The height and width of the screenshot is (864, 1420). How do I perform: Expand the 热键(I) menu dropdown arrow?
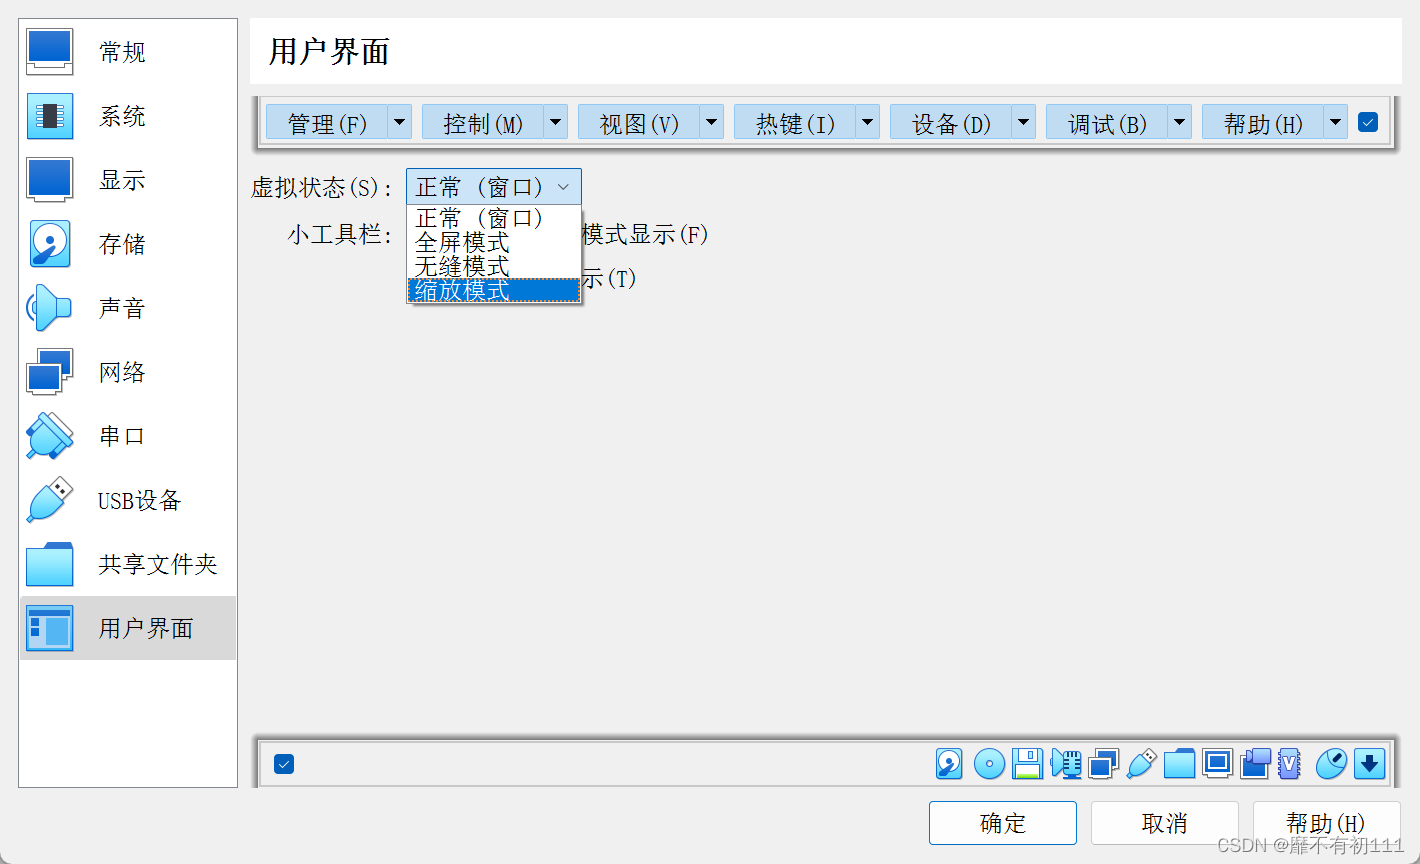(868, 123)
